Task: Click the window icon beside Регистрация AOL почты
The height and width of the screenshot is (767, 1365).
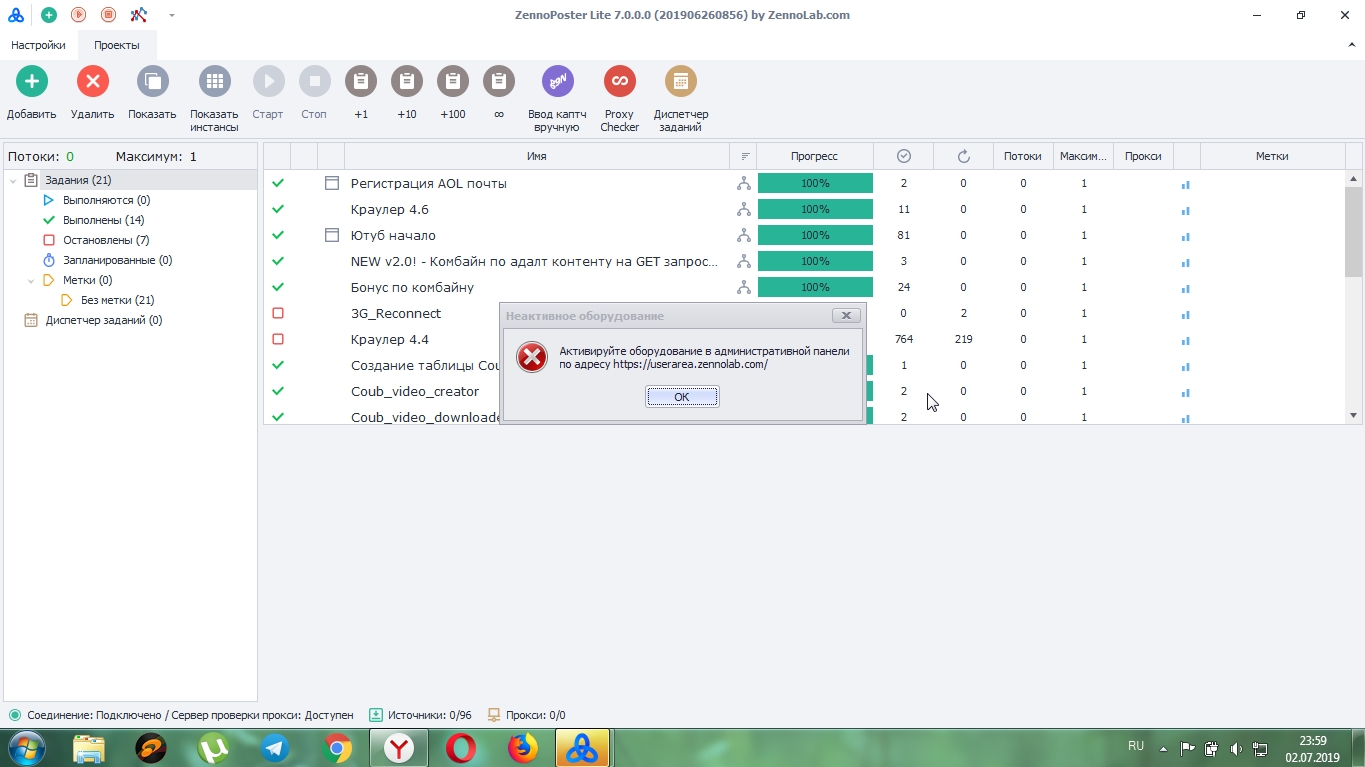Action: coord(332,183)
